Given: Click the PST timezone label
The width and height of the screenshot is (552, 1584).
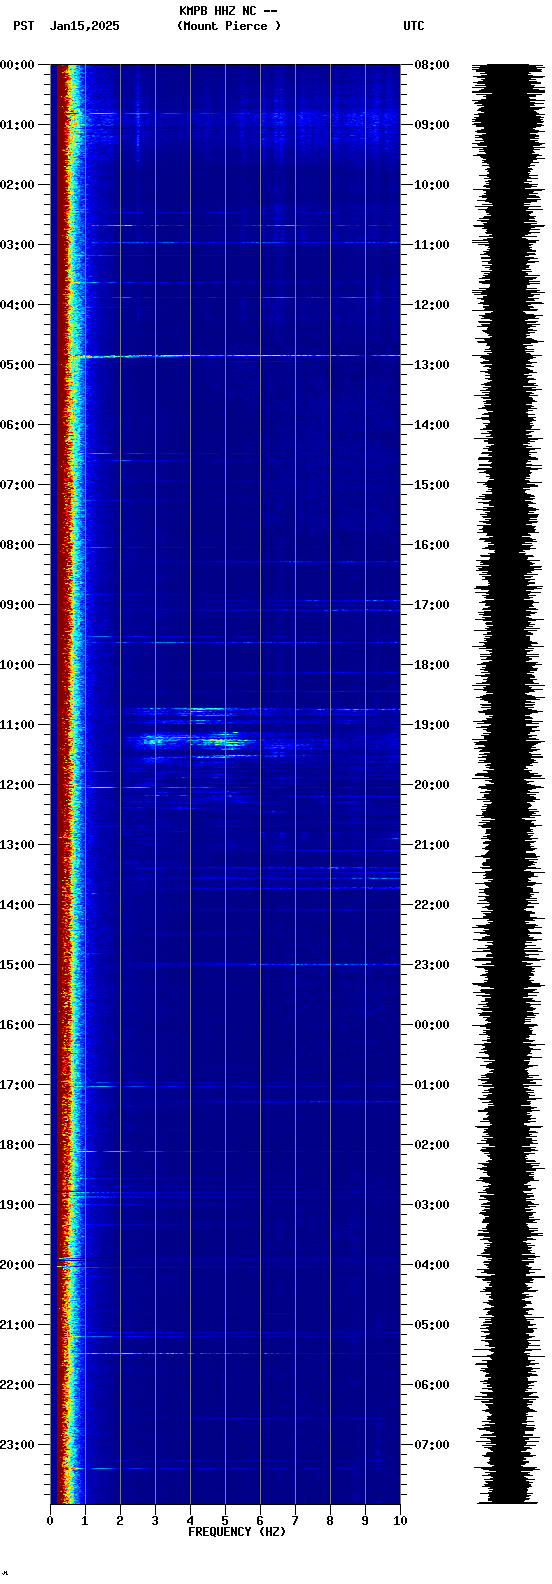Looking at the screenshot, I should [23, 26].
